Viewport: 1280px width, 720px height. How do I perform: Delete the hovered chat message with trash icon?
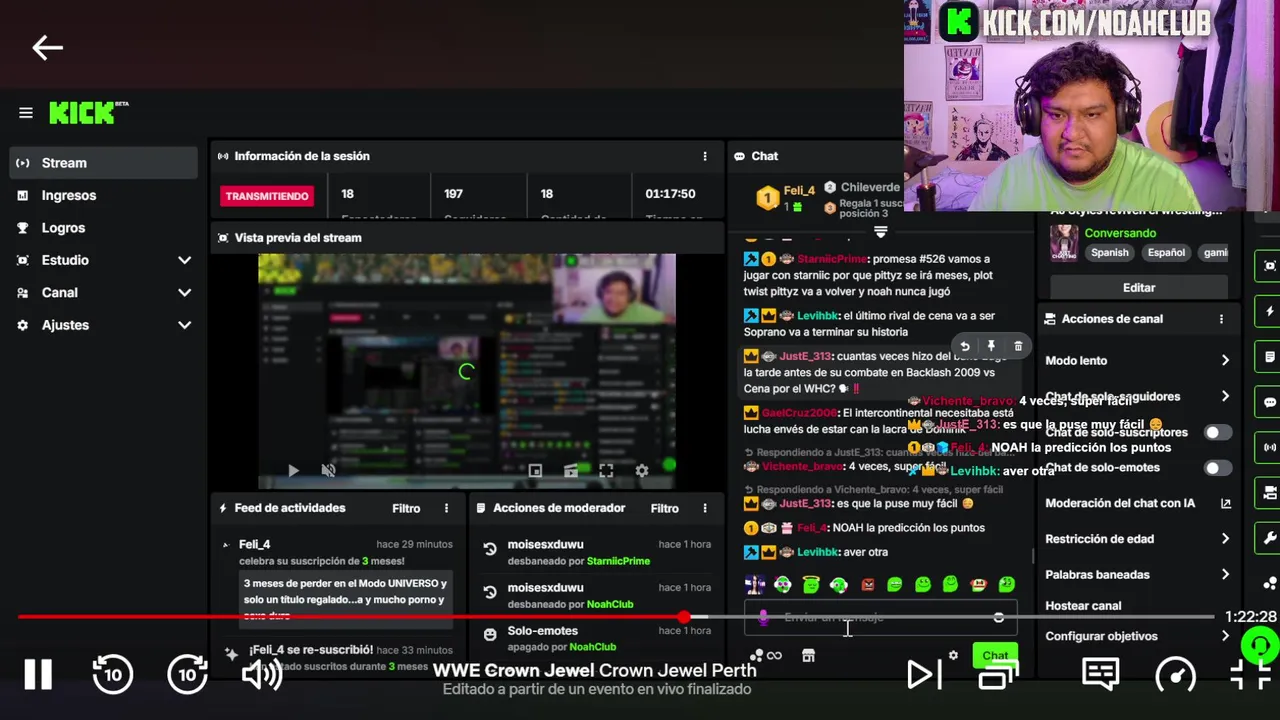pyautogui.click(x=1018, y=346)
